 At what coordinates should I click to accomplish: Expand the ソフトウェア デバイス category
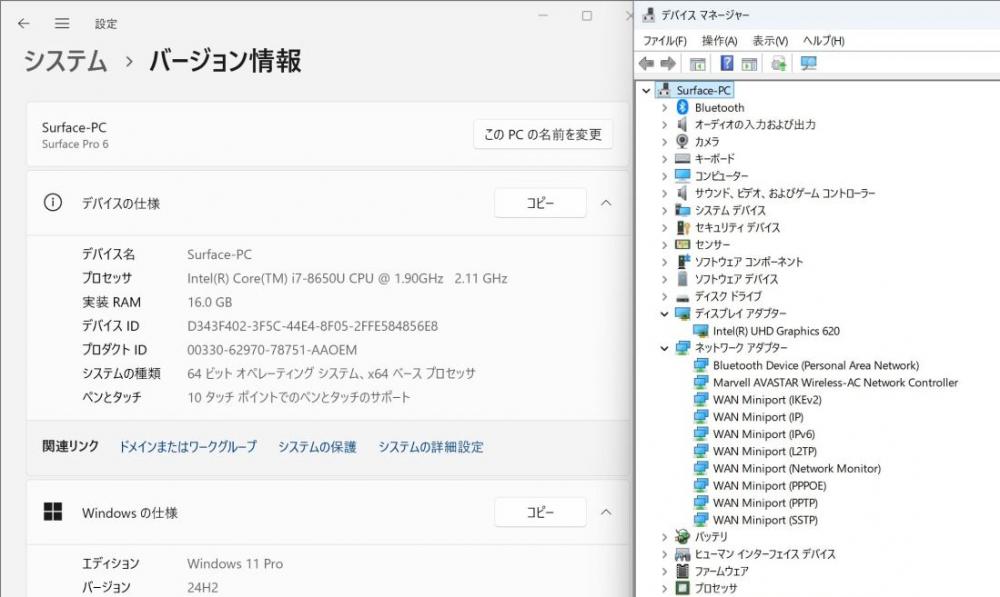(665, 279)
